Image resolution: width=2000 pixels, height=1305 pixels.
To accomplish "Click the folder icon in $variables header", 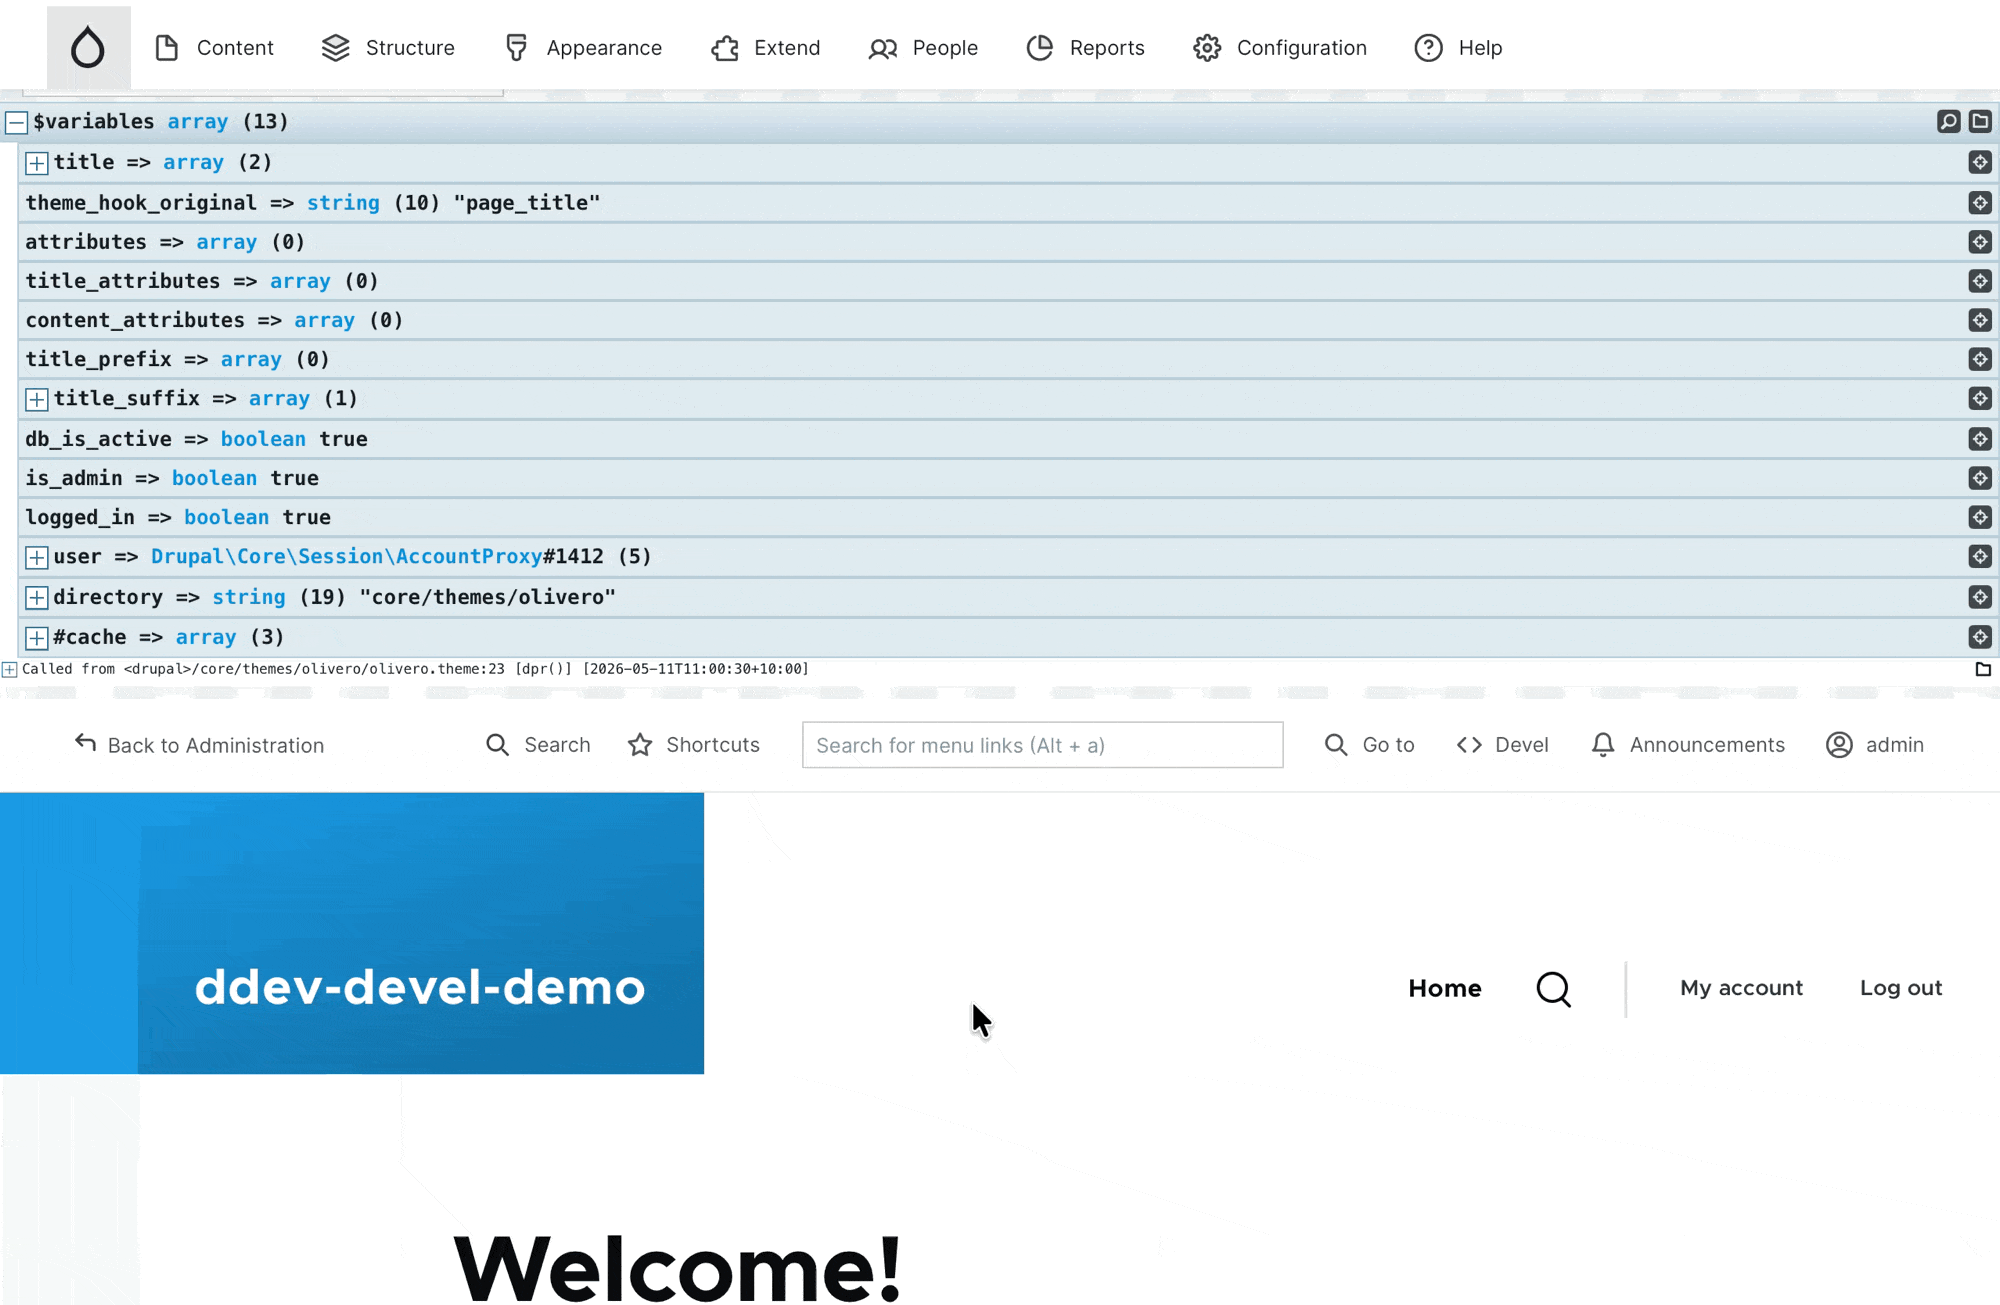I will (x=1980, y=122).
